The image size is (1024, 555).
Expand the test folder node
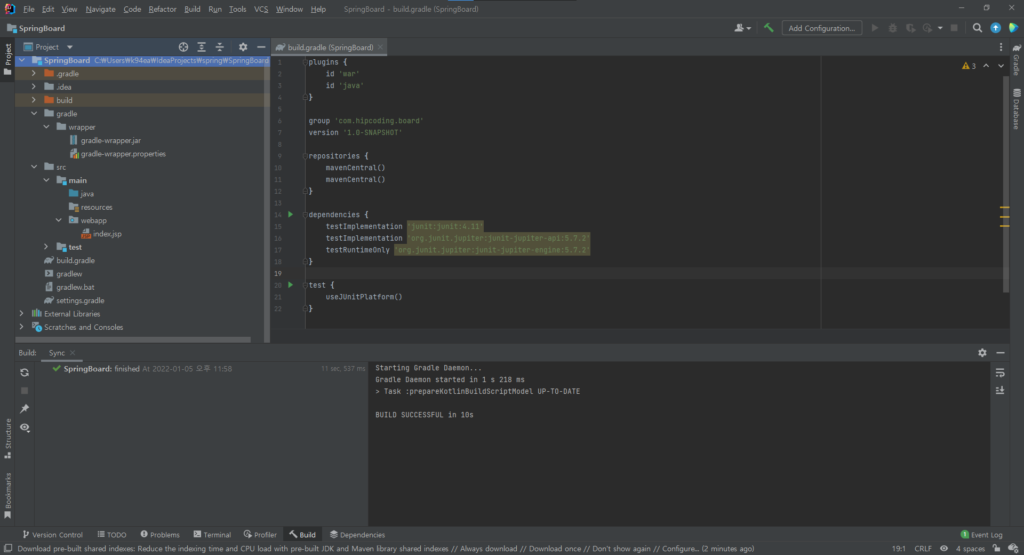coord(46,247)
